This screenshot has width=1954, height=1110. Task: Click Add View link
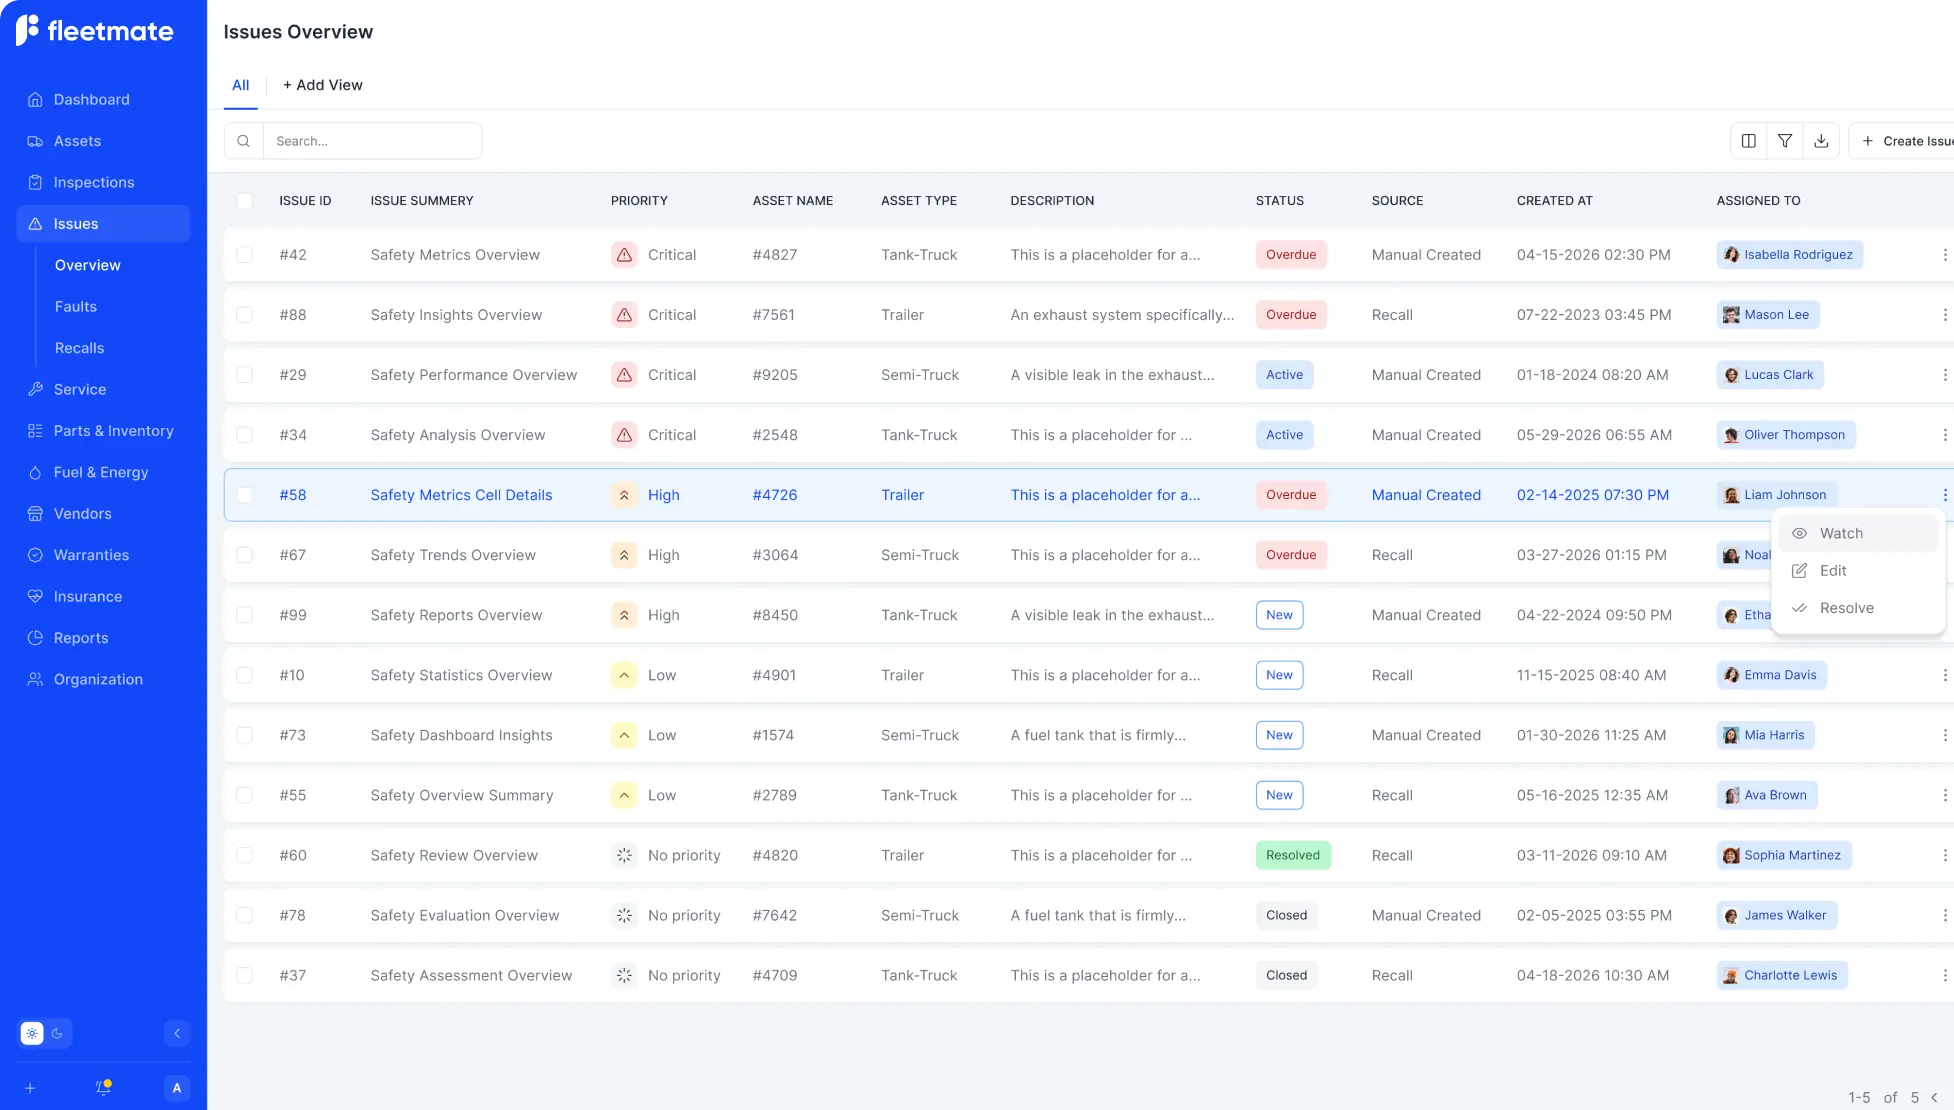322,85
